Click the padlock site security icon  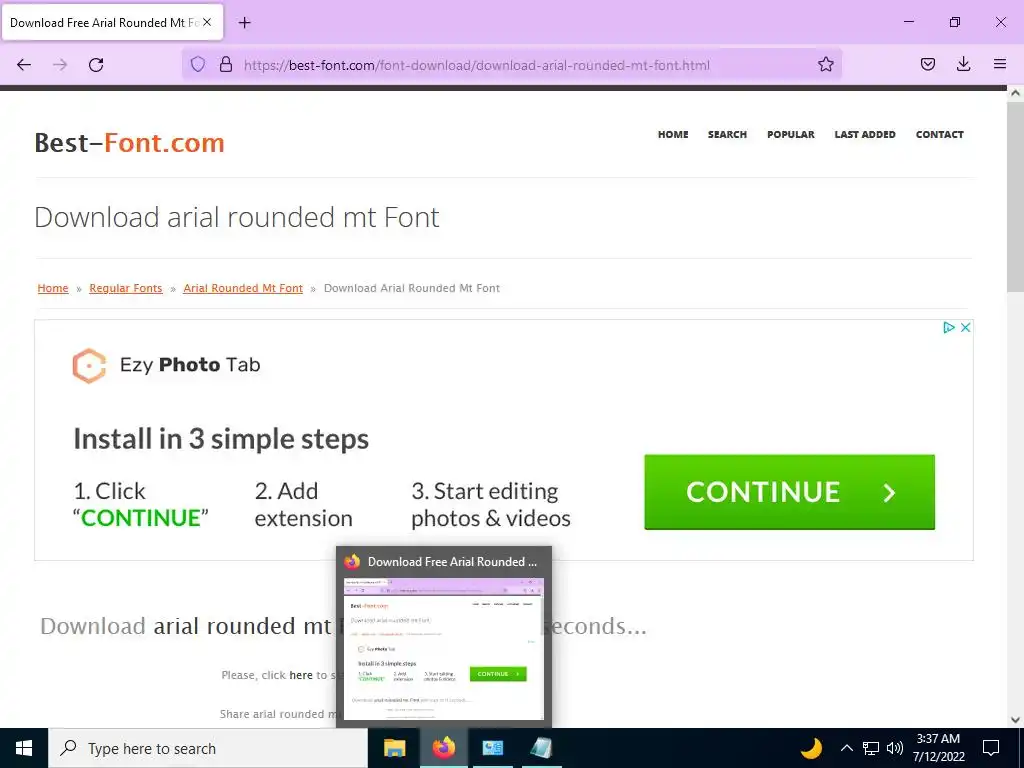[x=226, y=64]
